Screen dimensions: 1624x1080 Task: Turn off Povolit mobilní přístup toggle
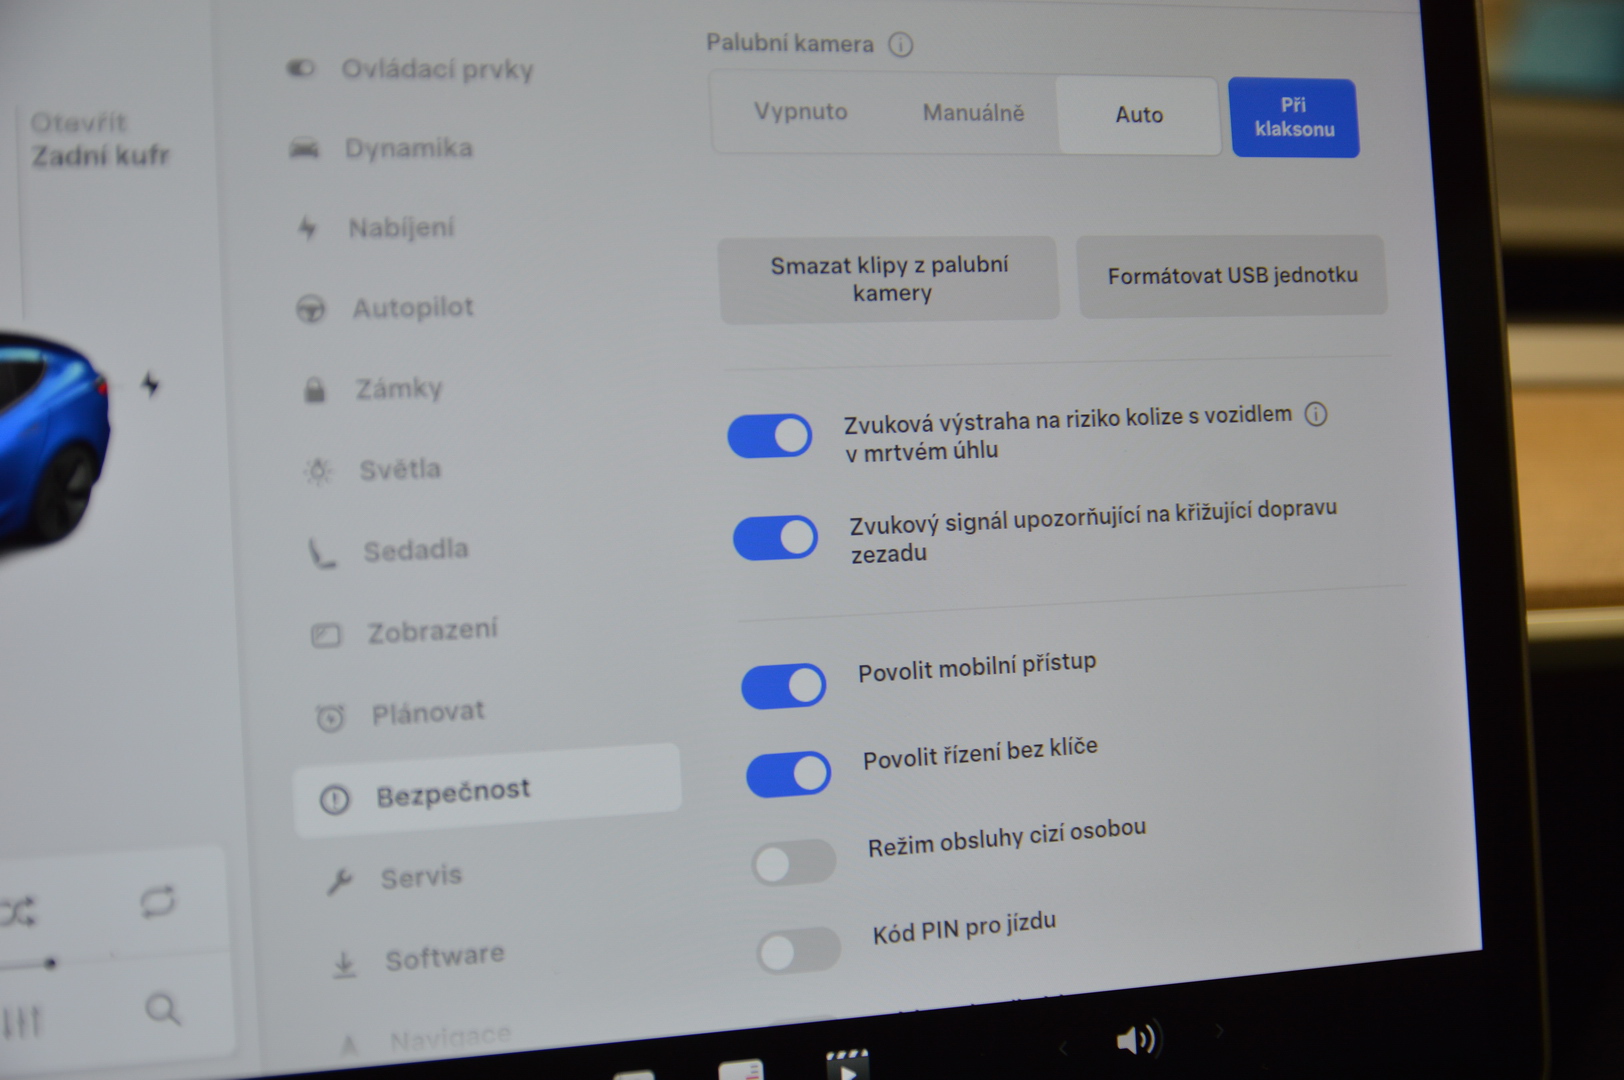click(x=783, y=686)
